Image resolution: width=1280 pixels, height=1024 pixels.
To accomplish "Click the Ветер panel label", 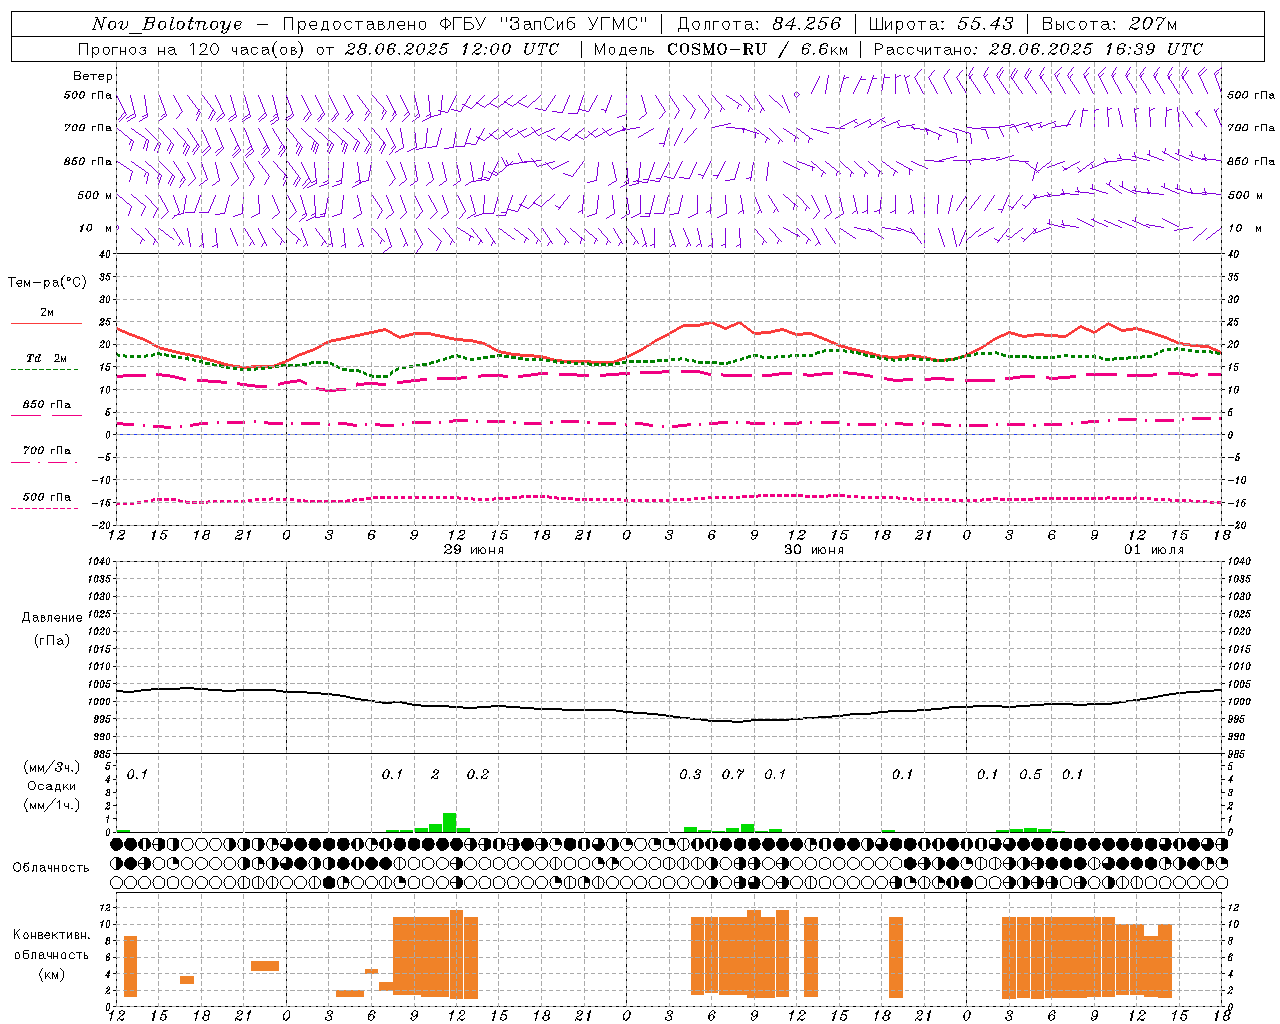I will [93, 76].
